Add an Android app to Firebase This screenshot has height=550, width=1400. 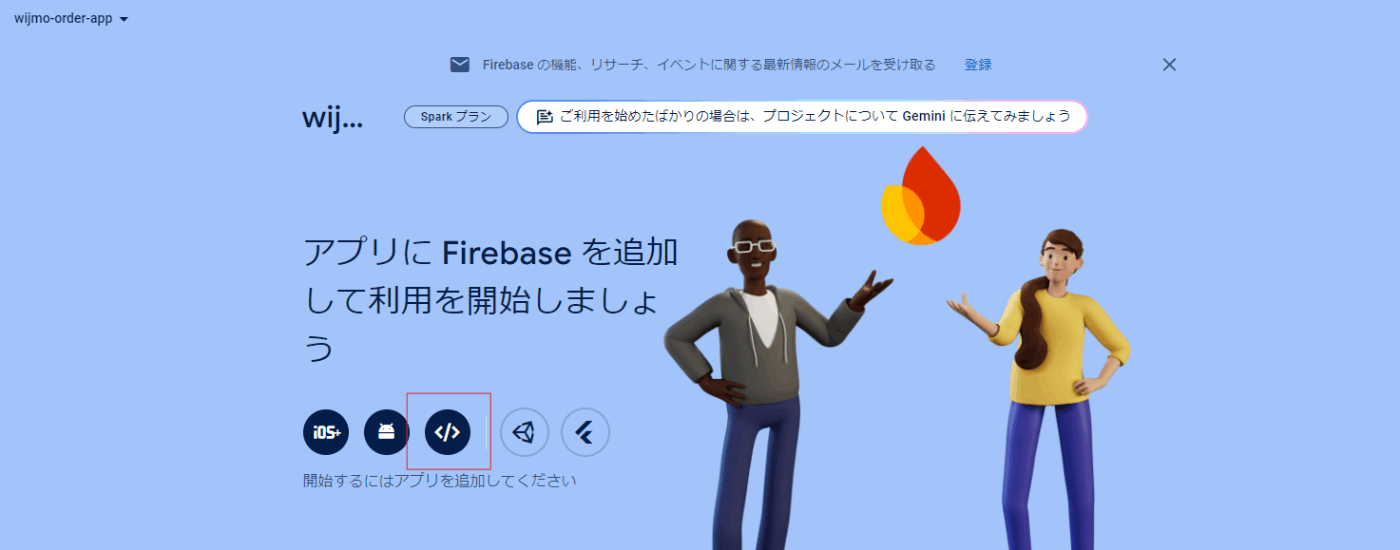pyautogui.click(x=387, y=433)
